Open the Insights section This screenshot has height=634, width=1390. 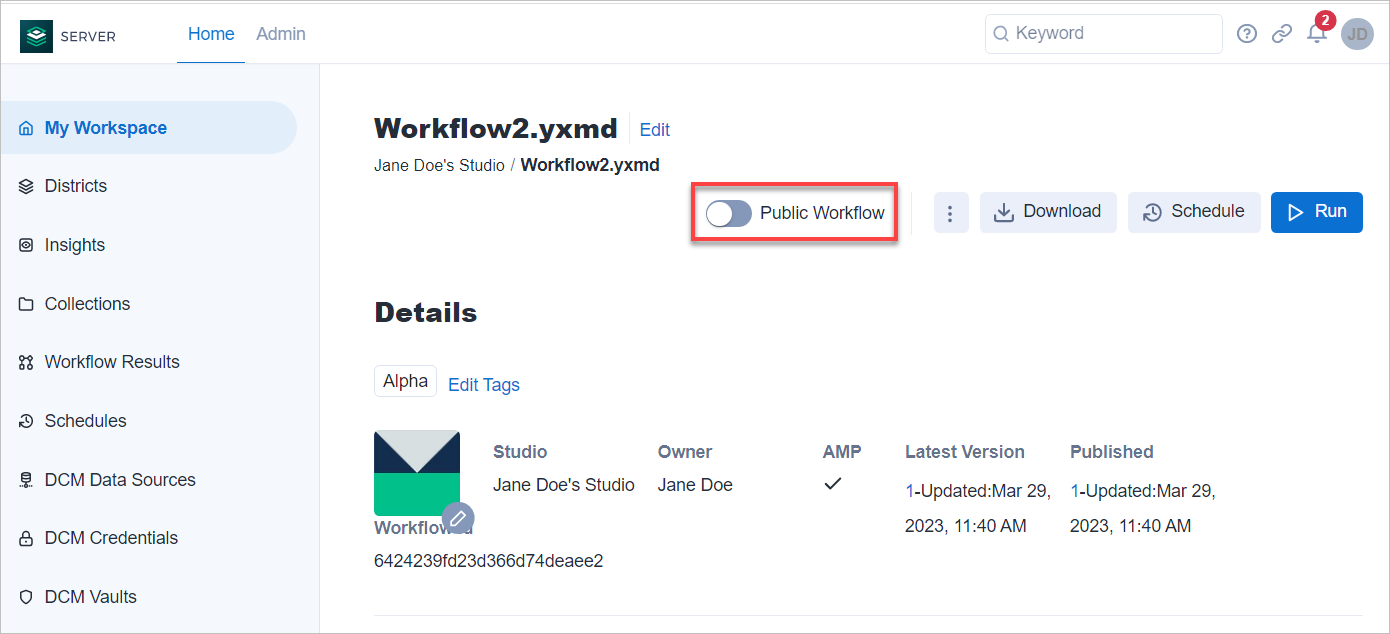[x=73, y=244]
